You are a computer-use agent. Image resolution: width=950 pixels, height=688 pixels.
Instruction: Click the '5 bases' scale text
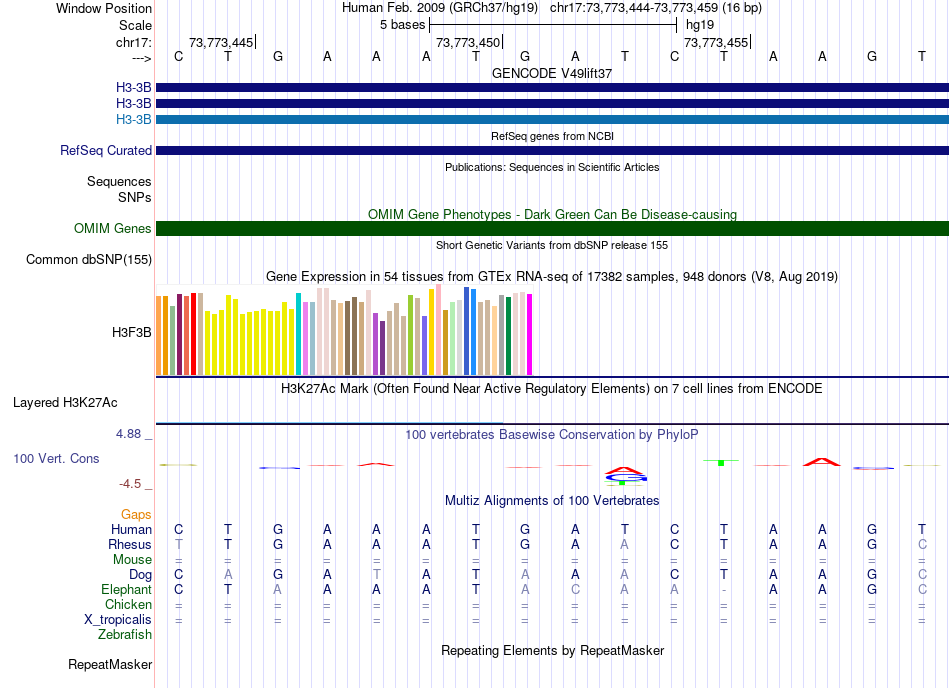tap(402, 25)
